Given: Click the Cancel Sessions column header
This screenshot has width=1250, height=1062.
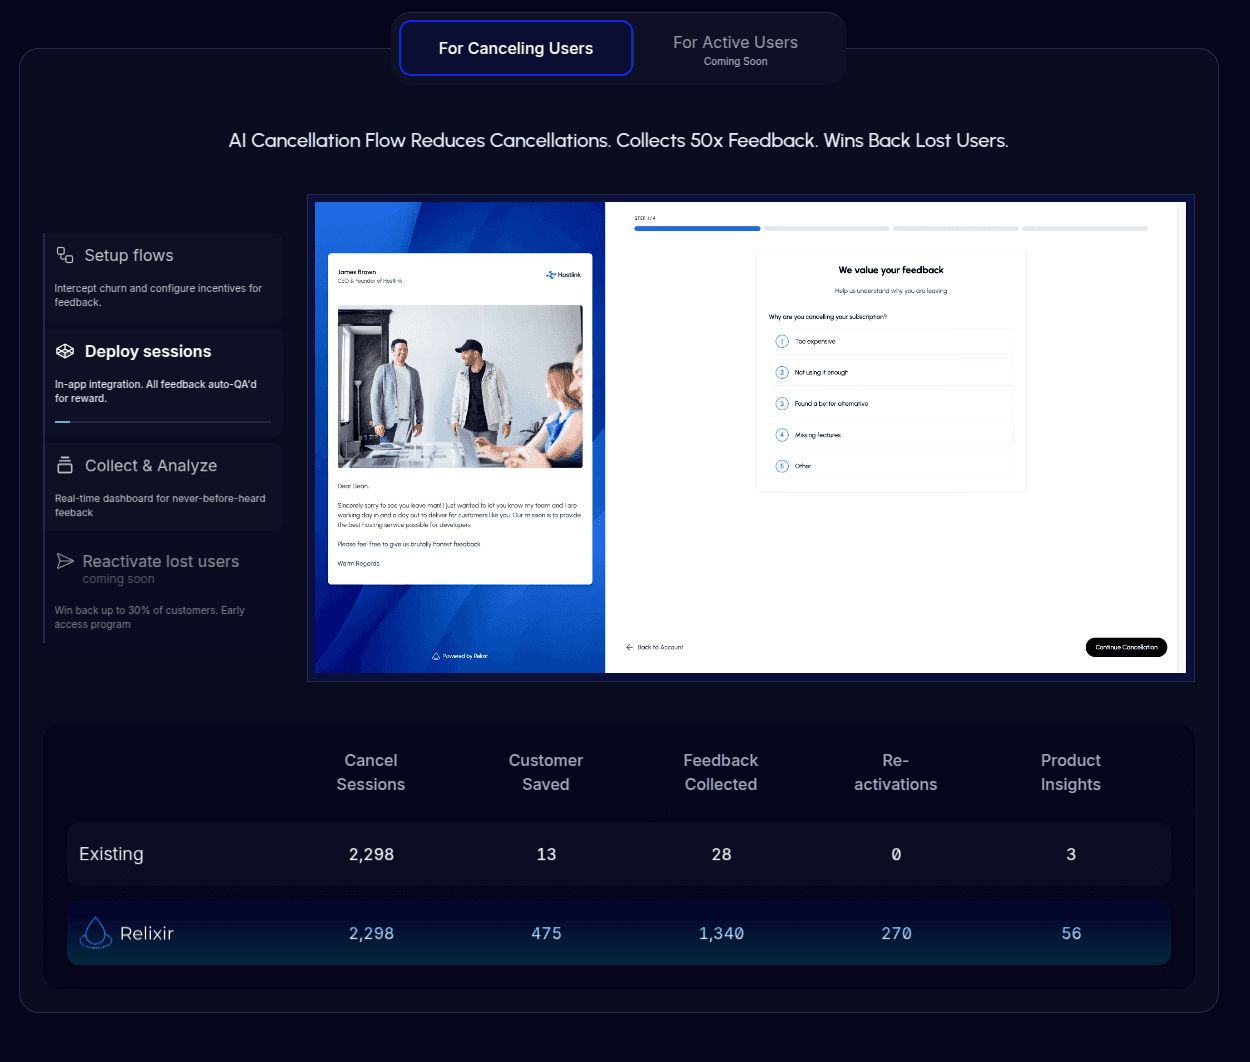Looking at the screenshot, I should pyautogui.click(x=371, y=772).
